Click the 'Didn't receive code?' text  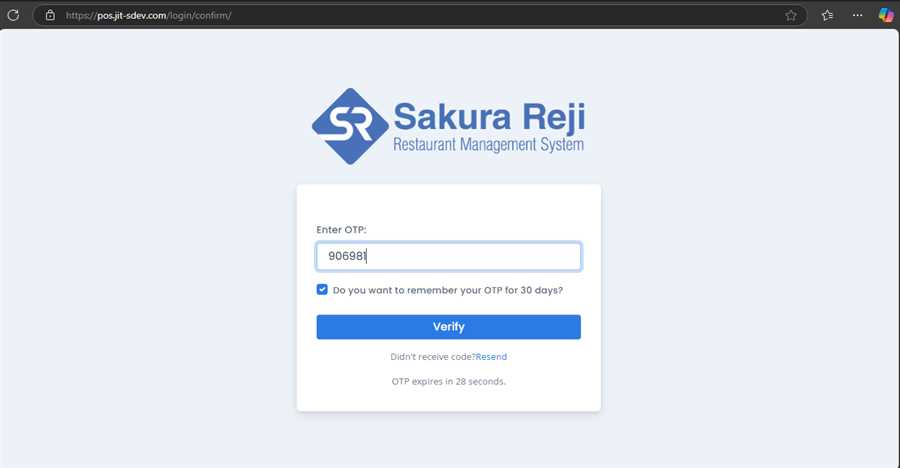click(x=432, y=357)
